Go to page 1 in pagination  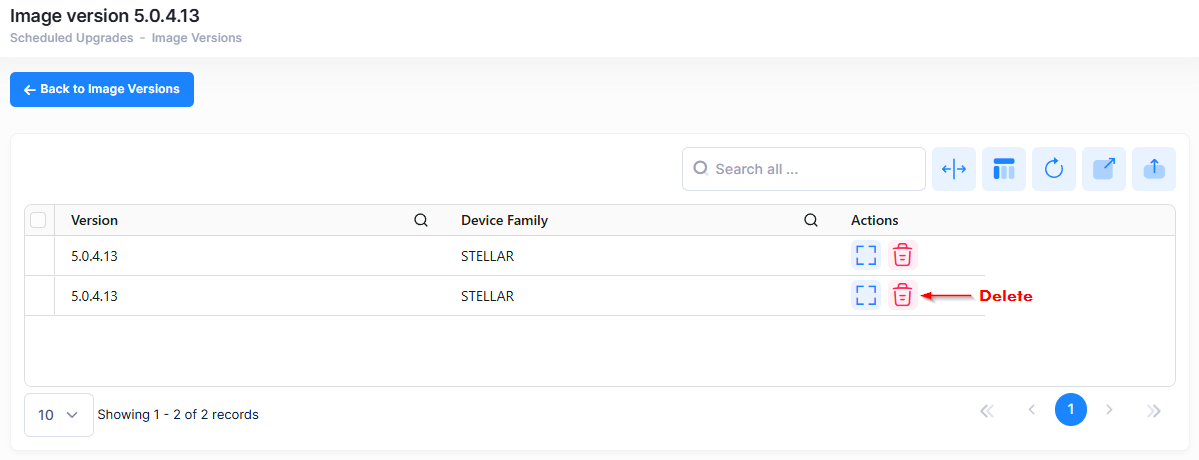click(1070, 410)
